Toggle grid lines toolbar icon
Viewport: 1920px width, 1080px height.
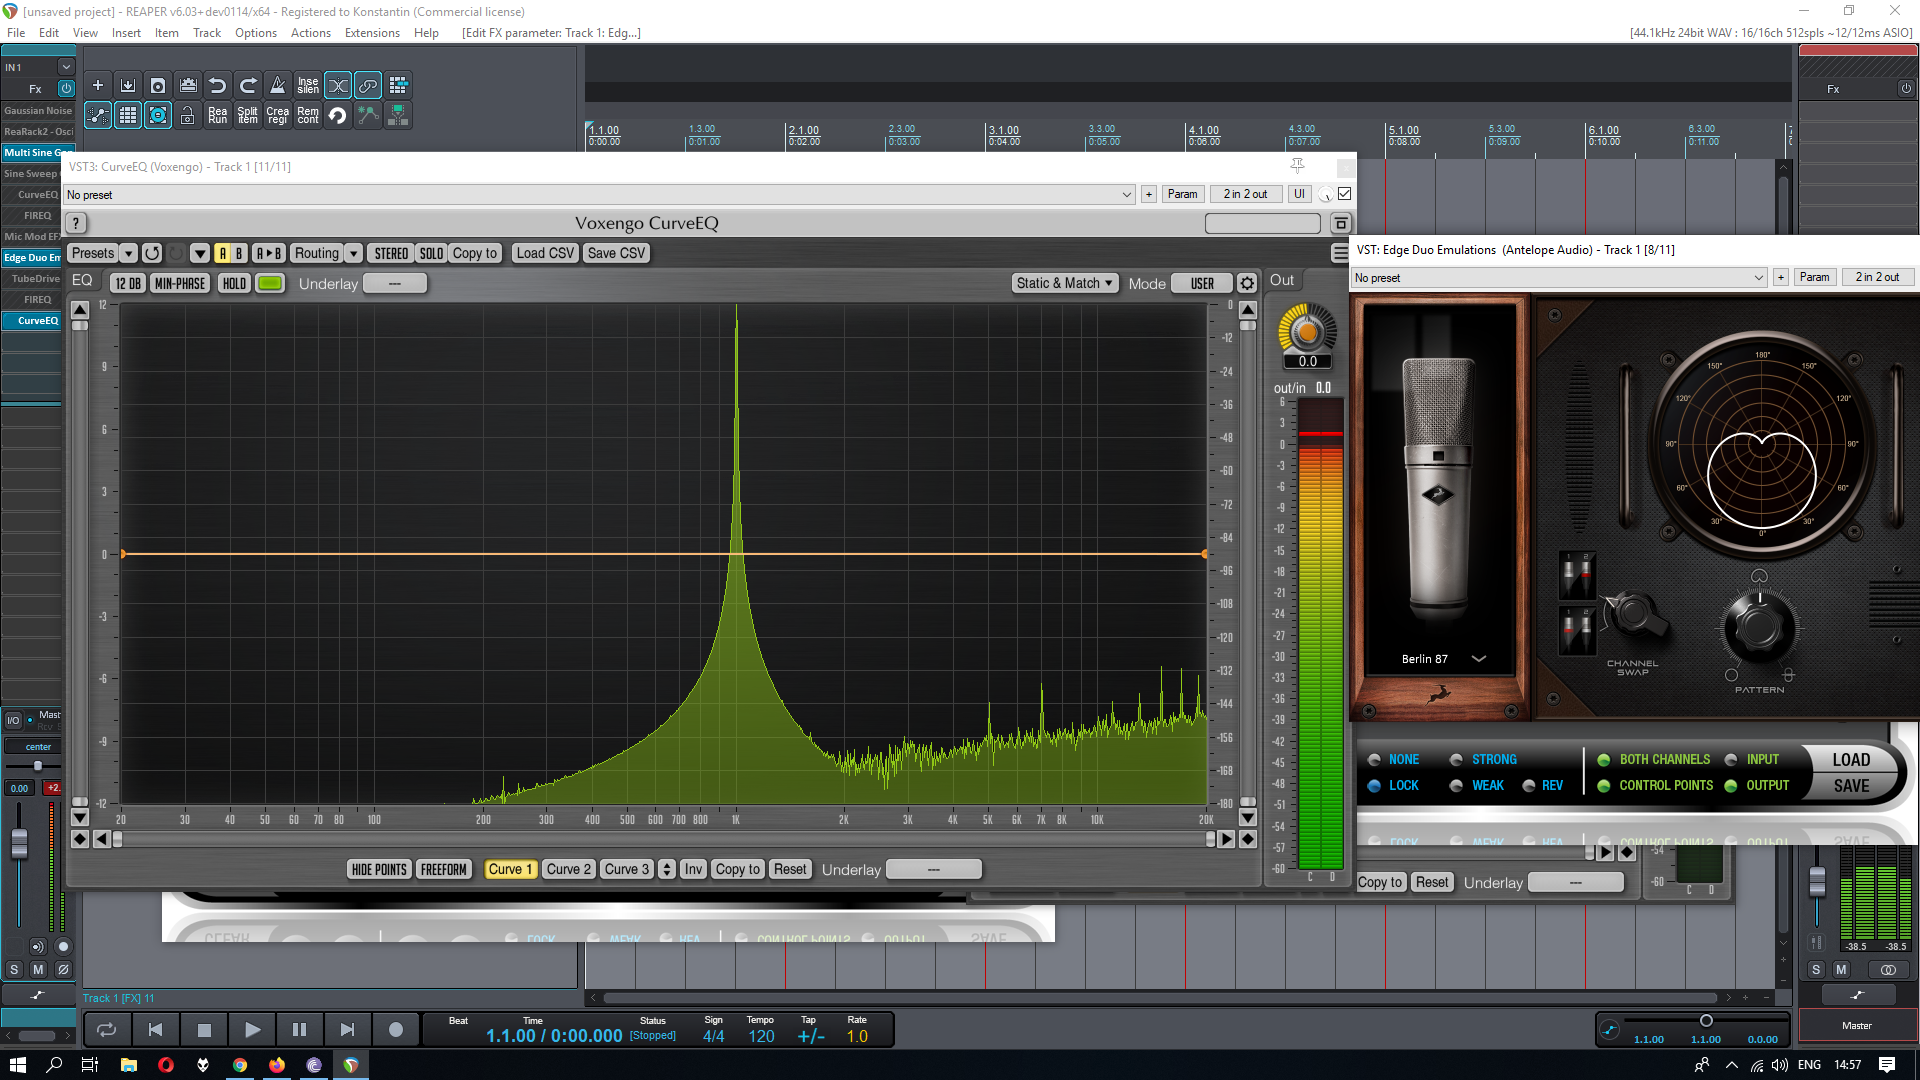point(128,116)
